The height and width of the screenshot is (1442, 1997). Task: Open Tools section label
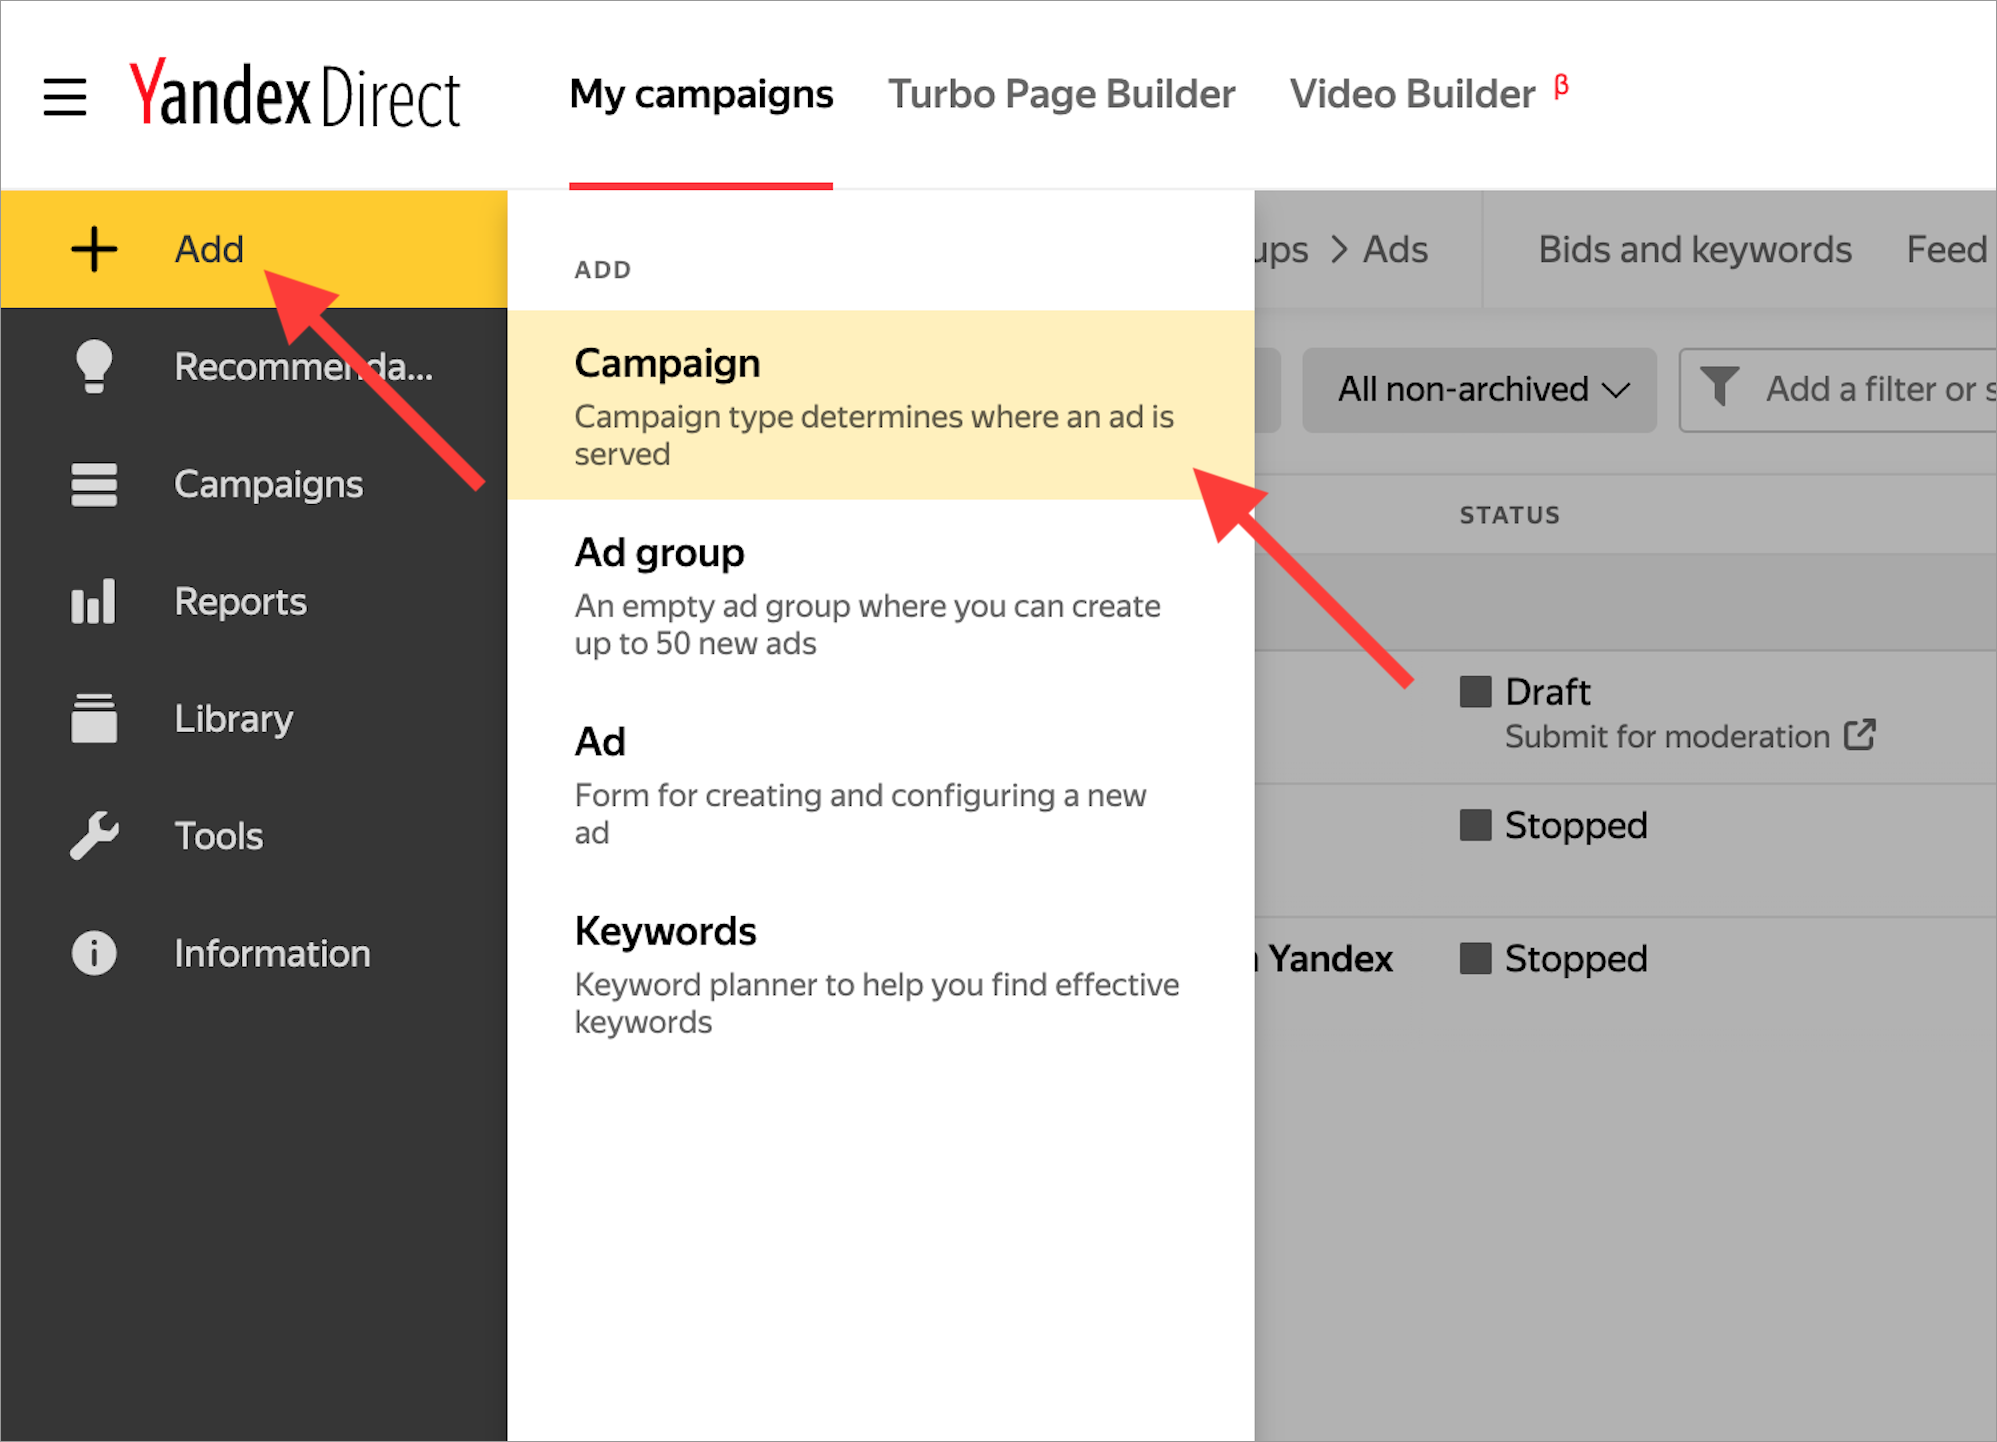[x=218, y=836]
